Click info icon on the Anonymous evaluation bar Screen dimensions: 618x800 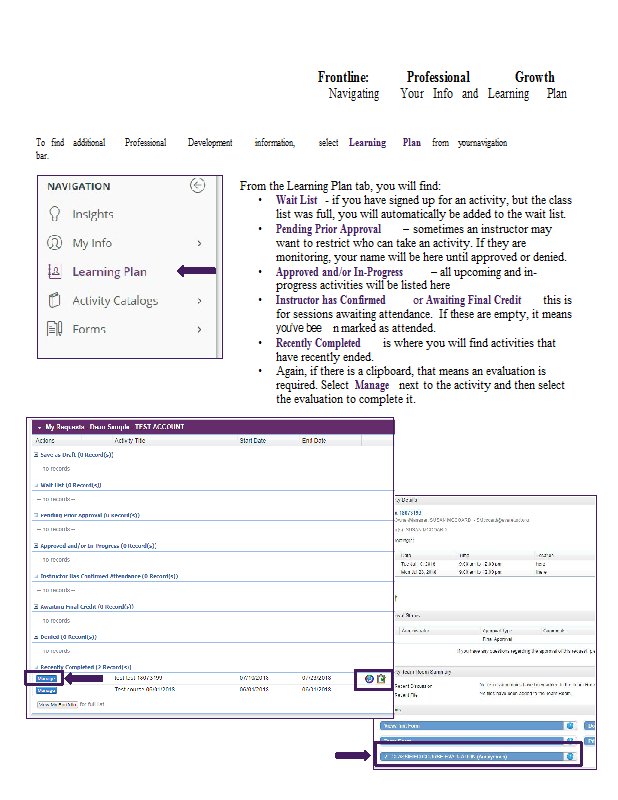[x=570, y=757]
